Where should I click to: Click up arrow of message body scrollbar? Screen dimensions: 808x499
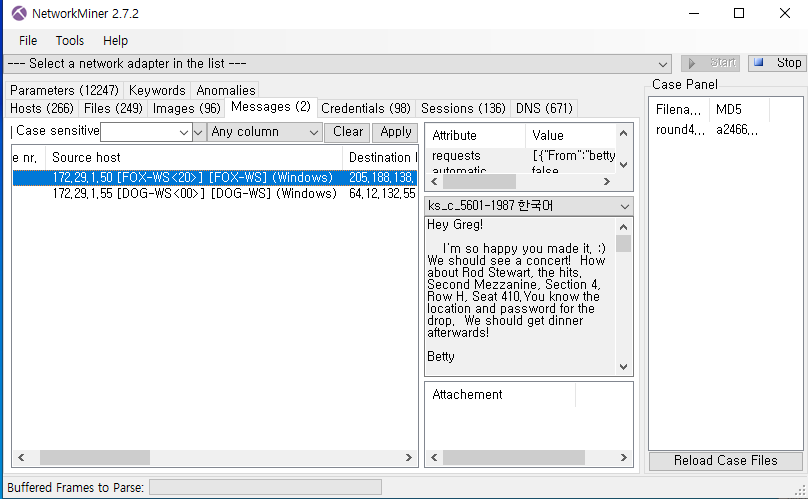click(624, 227)
